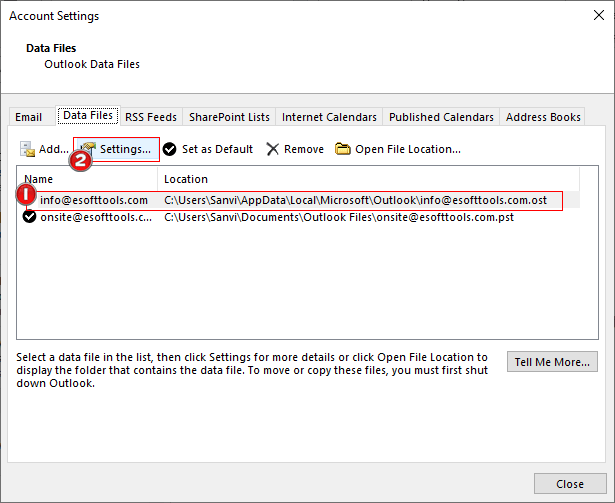Click the Settings toolbar icon
The height and width of the screenshot is (503, 615).
(89, 149)
